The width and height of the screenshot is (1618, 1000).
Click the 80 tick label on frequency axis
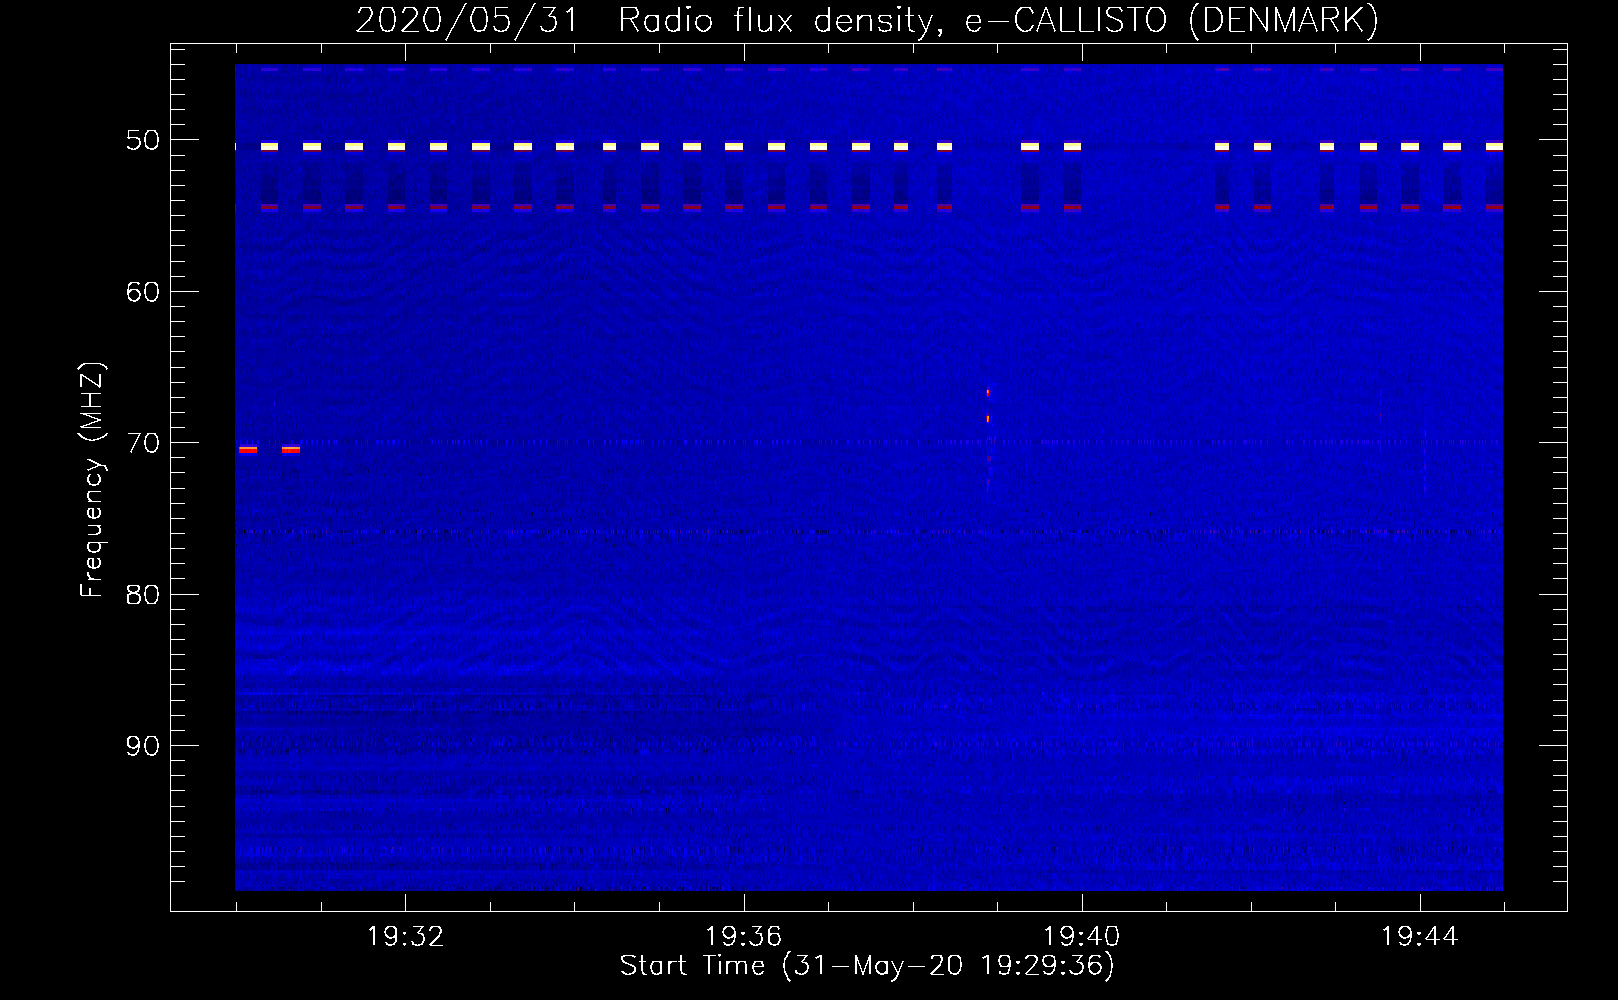click(143, 595)
